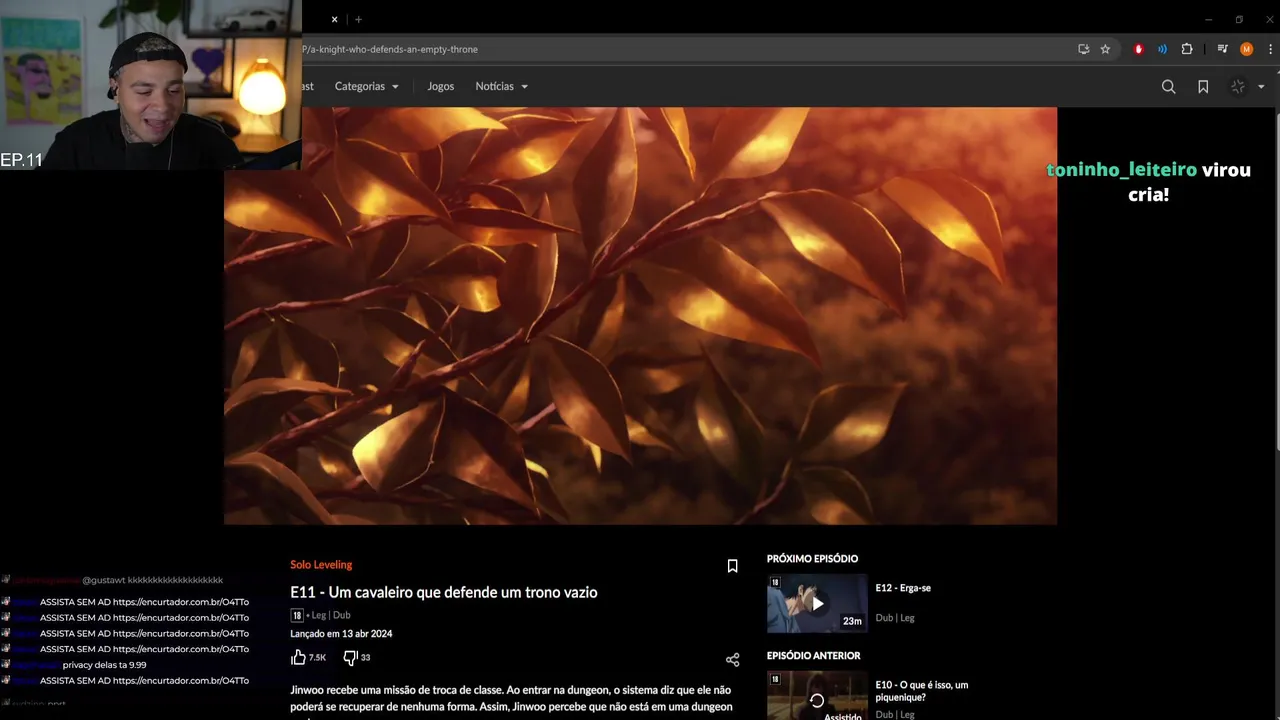Viewport: 1280px width, 720px height.
Task: Open the watchlist bookmark in site header
Action: pos(1203,87)
